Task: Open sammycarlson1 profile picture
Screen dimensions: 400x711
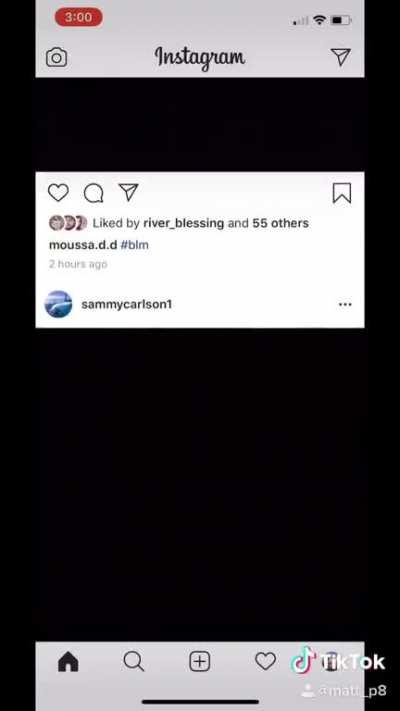Action: (59, 304)
